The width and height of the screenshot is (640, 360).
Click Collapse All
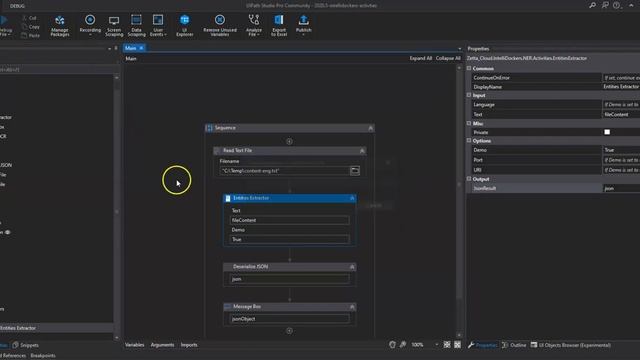coord(448,58)
